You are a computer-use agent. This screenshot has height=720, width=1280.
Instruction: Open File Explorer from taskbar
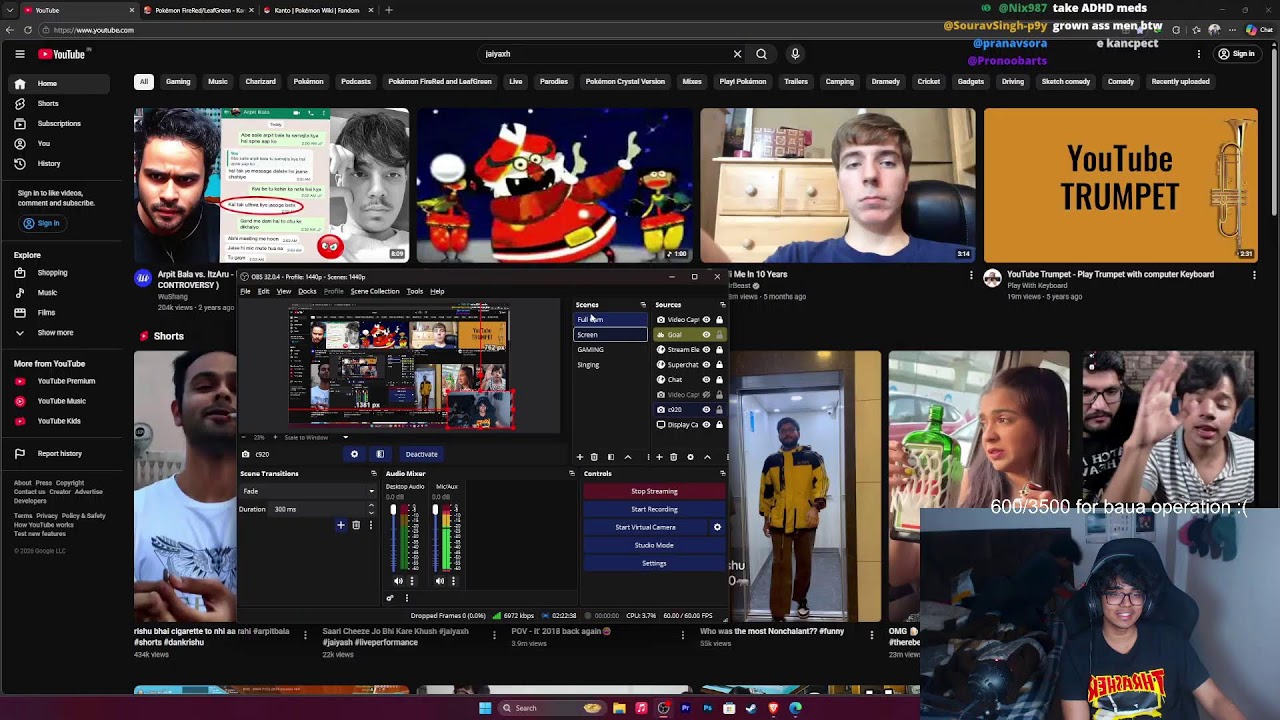click(619, 708)
